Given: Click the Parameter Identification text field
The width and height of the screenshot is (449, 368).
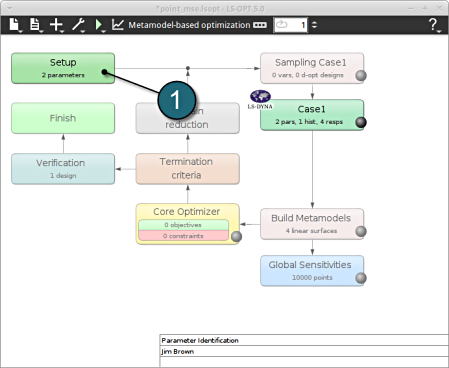Looking at the screenshot, I should (304, 340).
